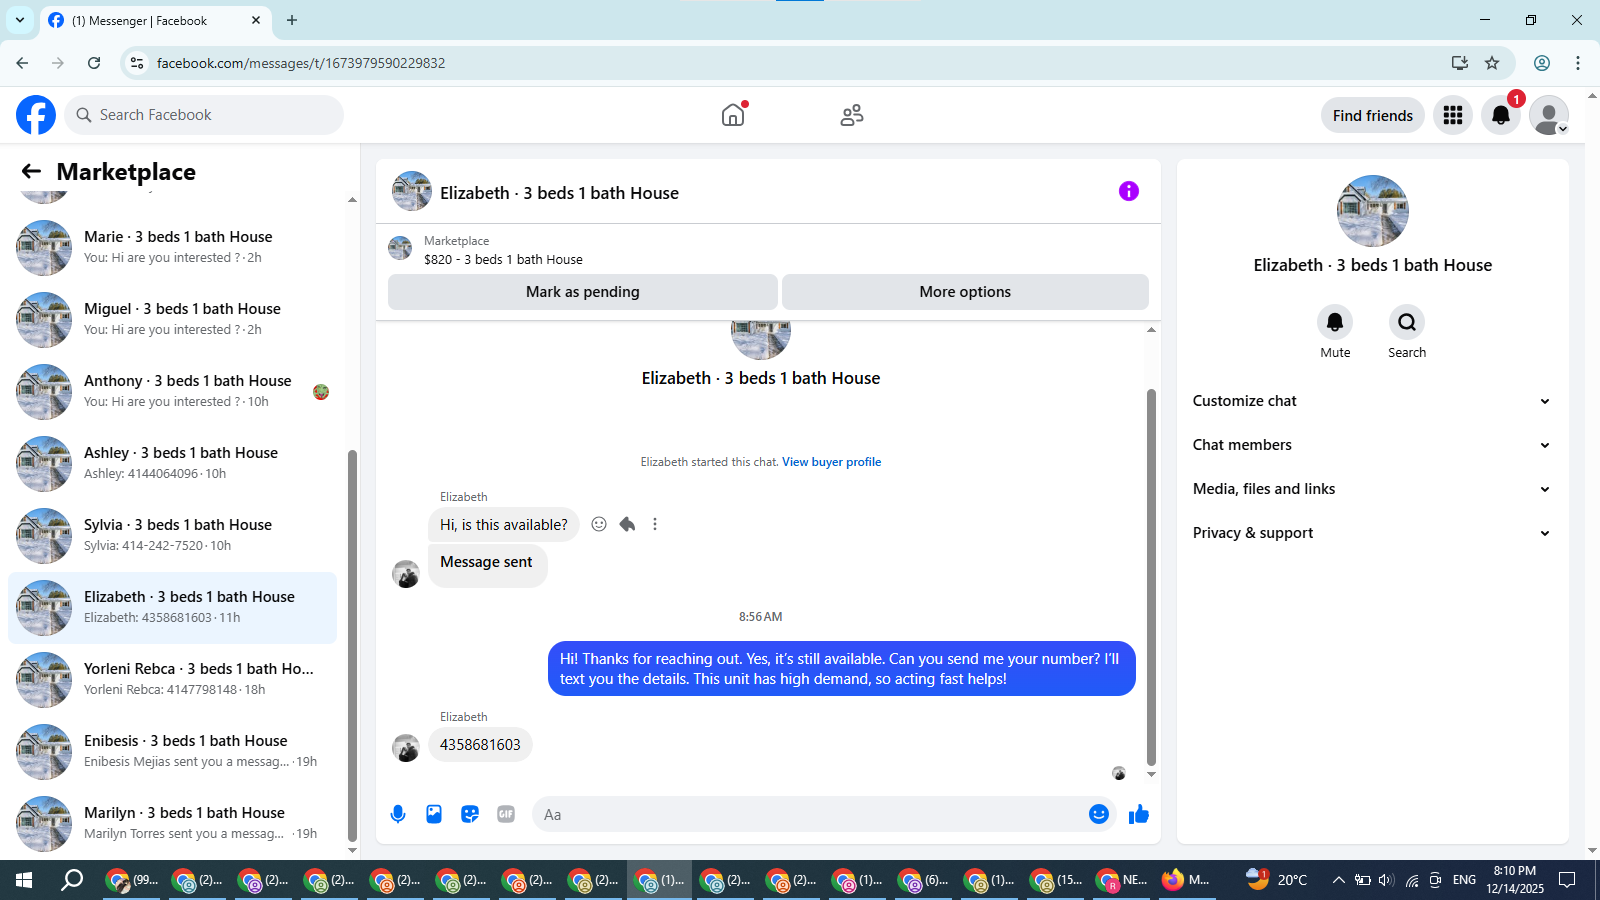Image resolution: width=1600 pixels, height=900 pixels.
Task: Click the Aa message input field
Action: pyautogui.click(x=812, y=814)
